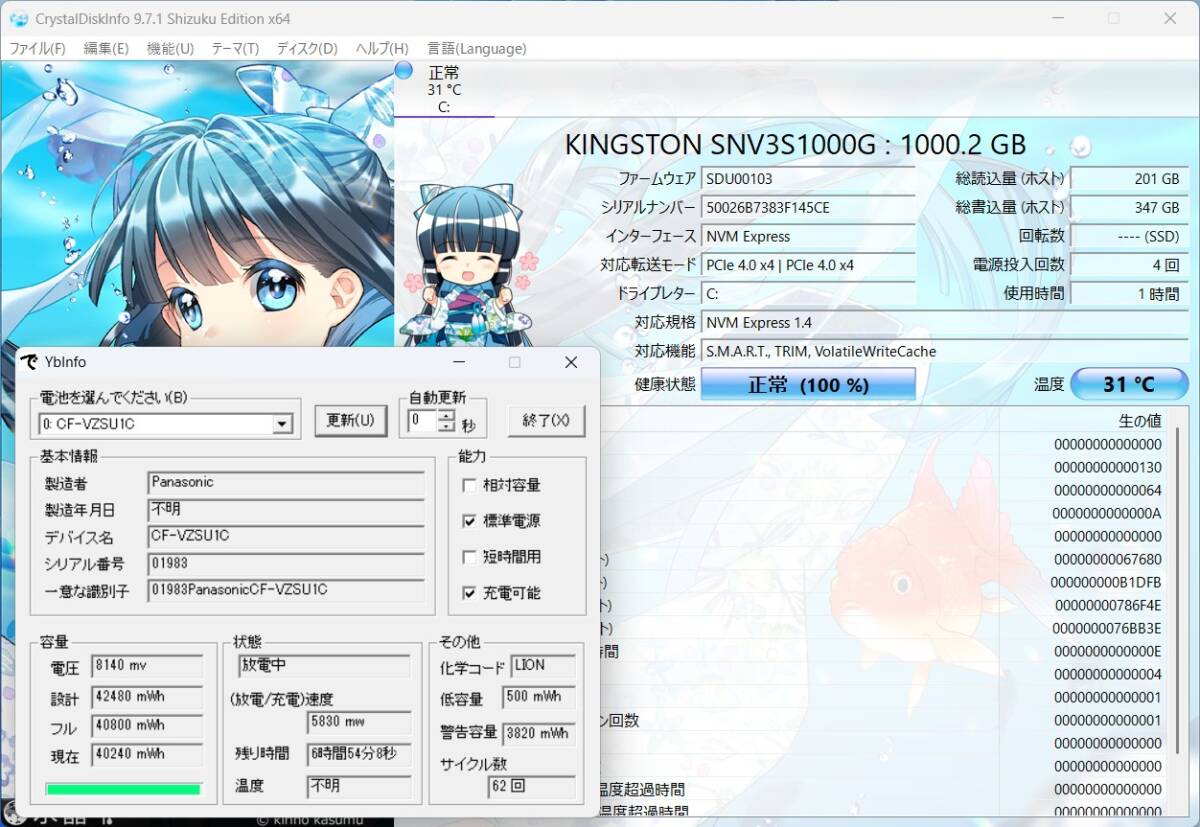Open the テーマ(T) menu

pyautogui.click(x=235, y=47)
